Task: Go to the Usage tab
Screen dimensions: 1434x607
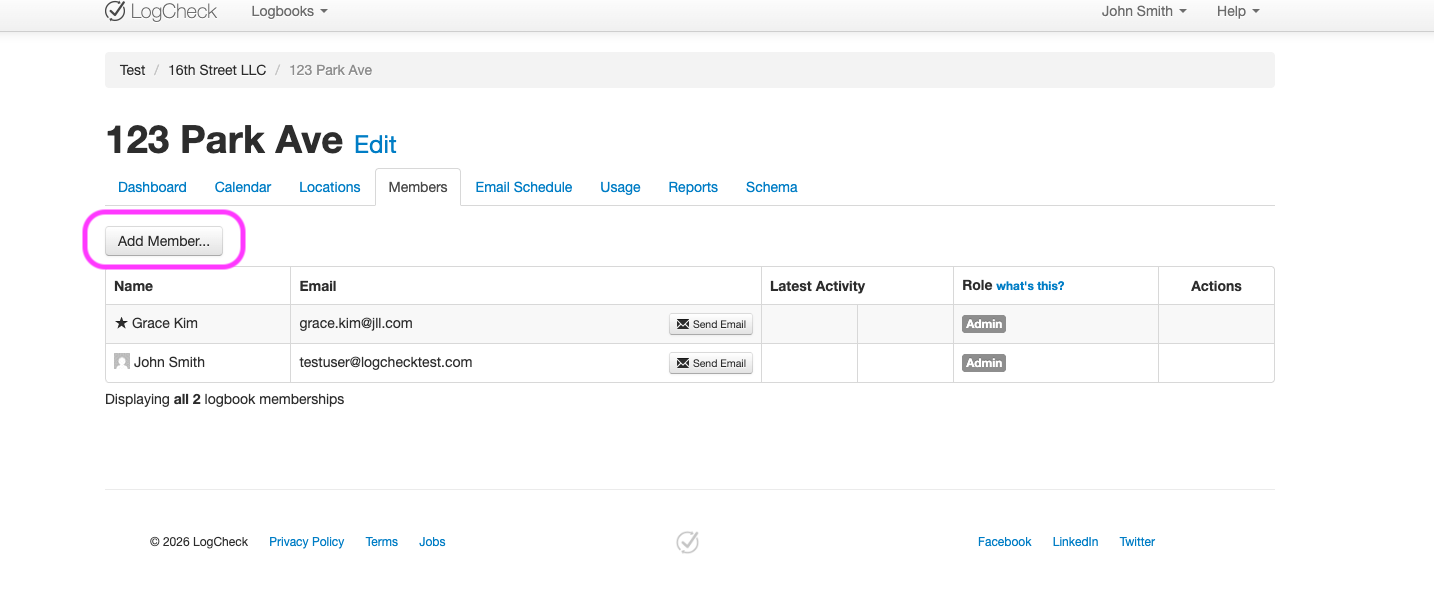Action: [x=620, y=187]
